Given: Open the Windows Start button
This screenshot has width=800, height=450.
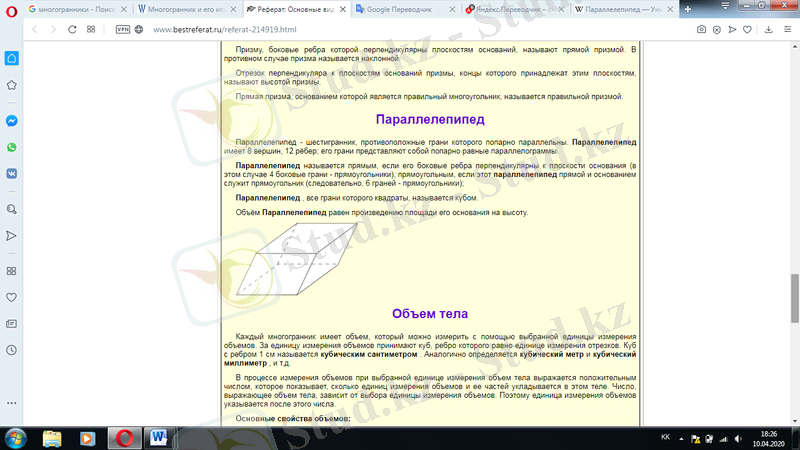Looking at the screenshot, I should [15, 438].
